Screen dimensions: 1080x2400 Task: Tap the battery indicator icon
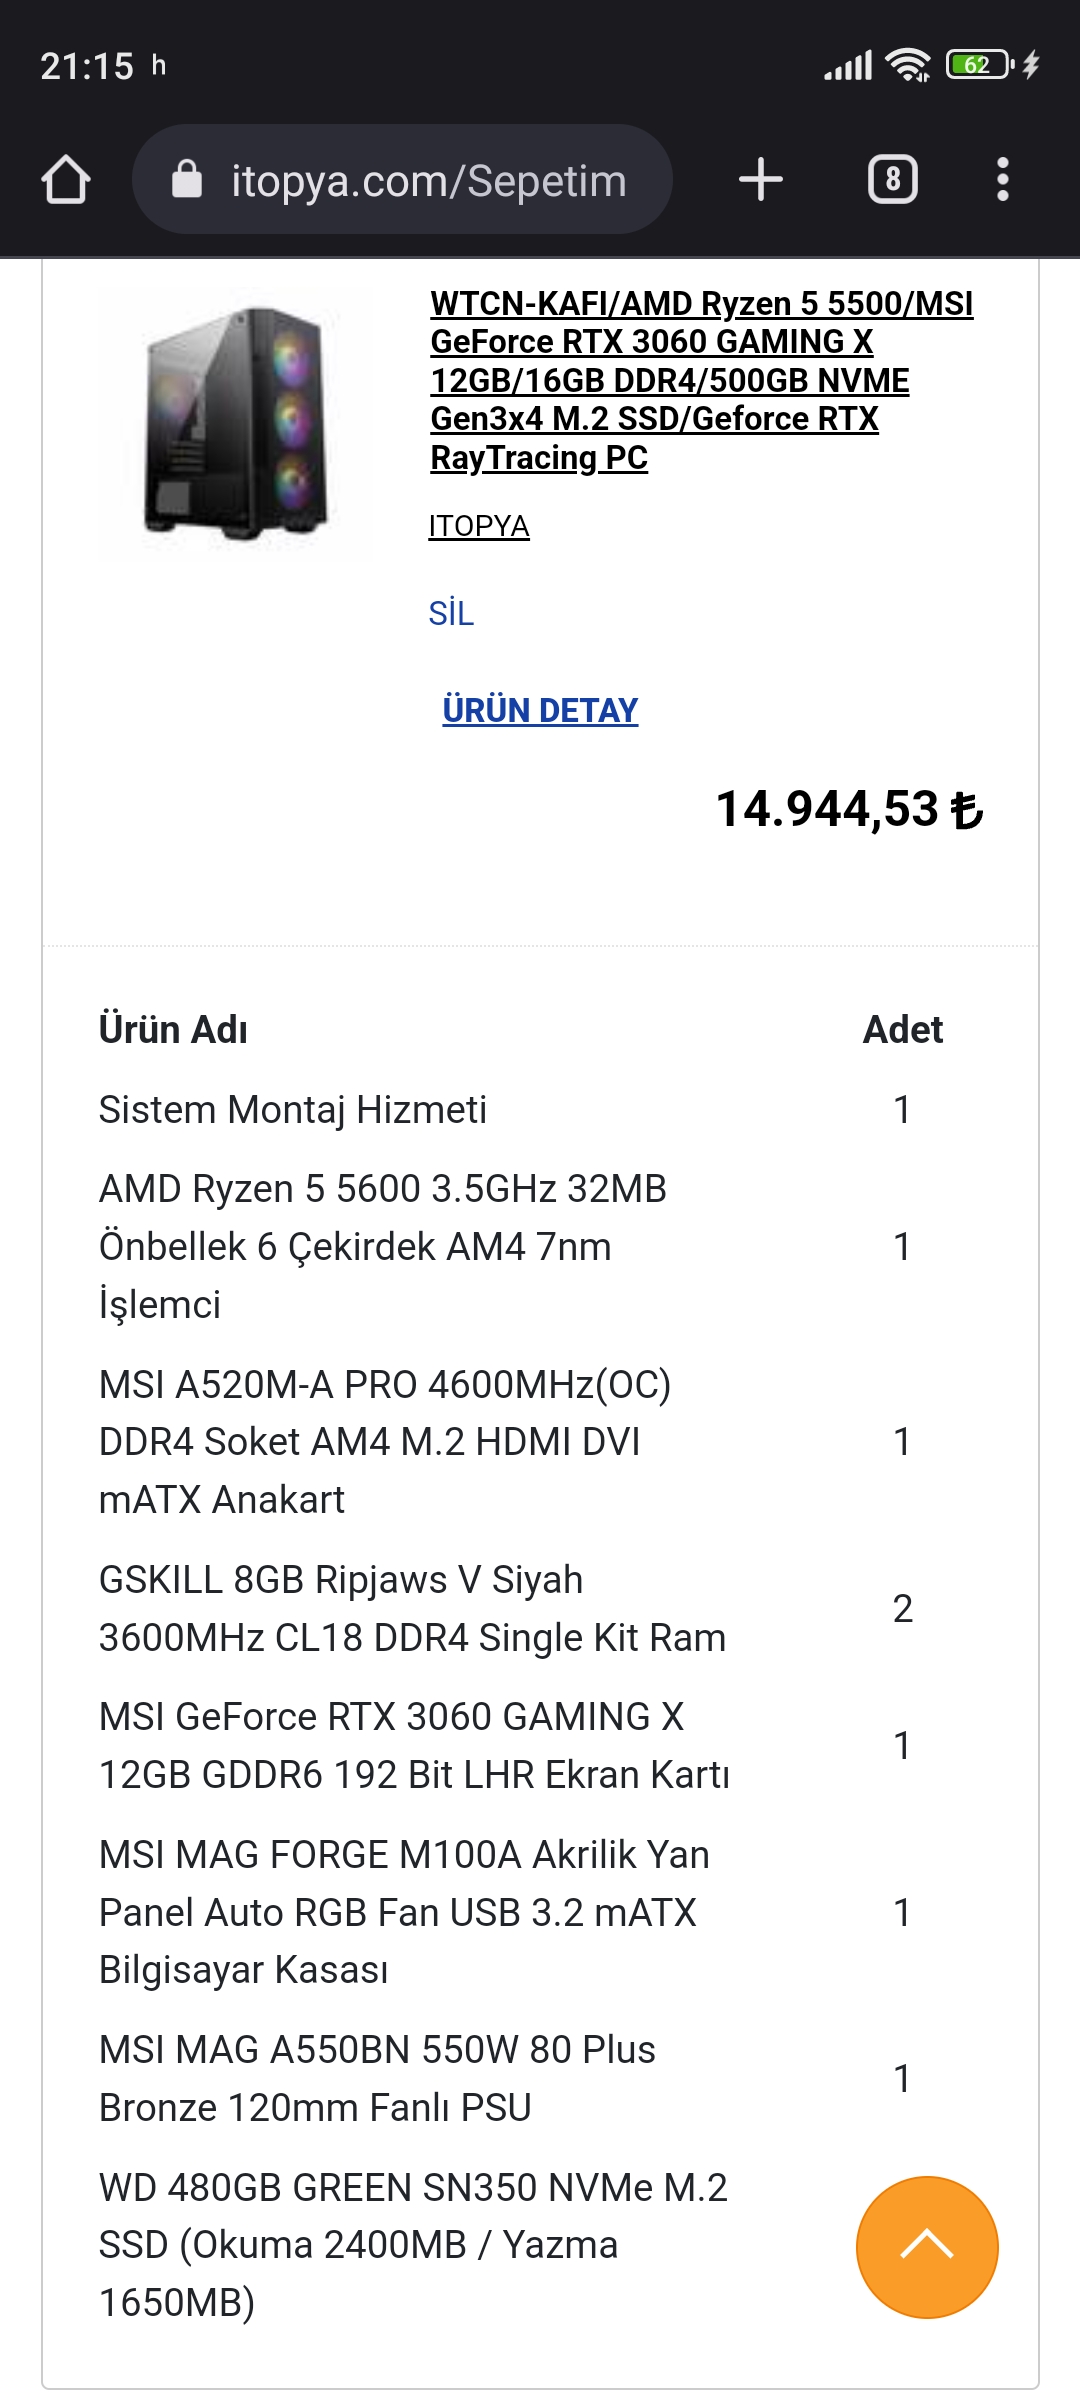[x=979, y=66]
